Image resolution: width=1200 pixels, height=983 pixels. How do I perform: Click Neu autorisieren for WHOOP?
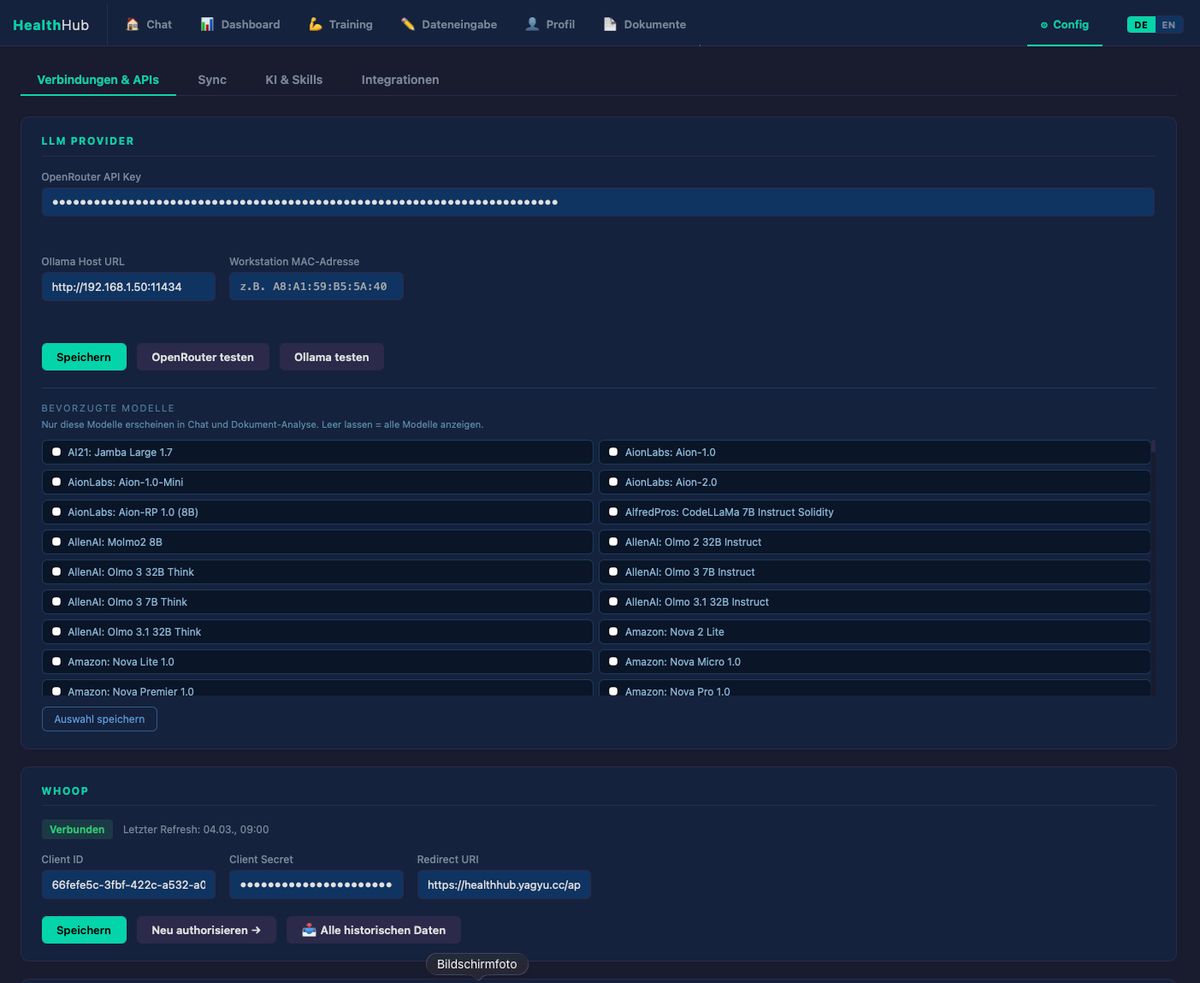point(206,930)
